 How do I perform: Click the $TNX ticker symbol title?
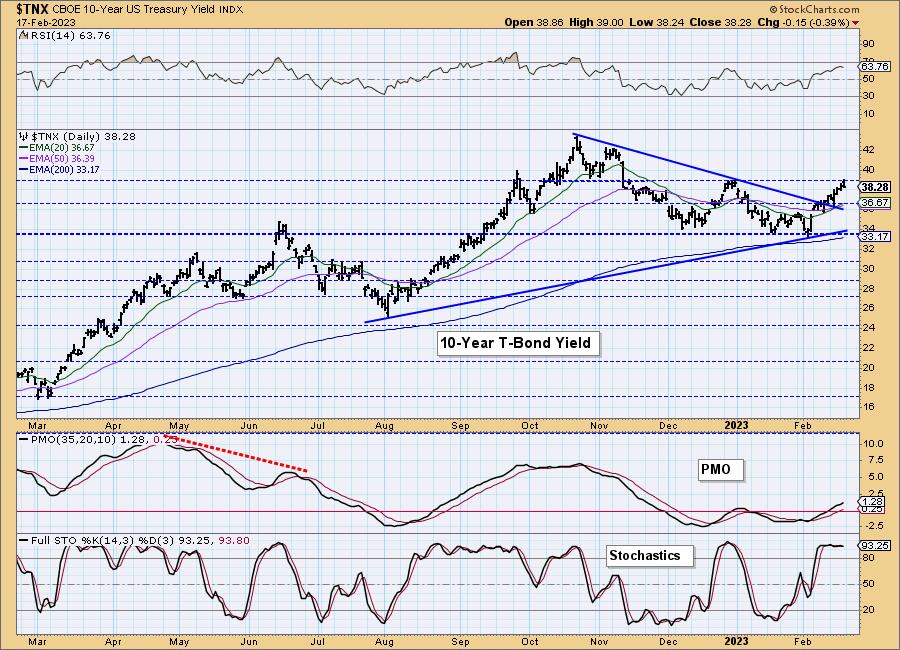[x=33, y=9]
